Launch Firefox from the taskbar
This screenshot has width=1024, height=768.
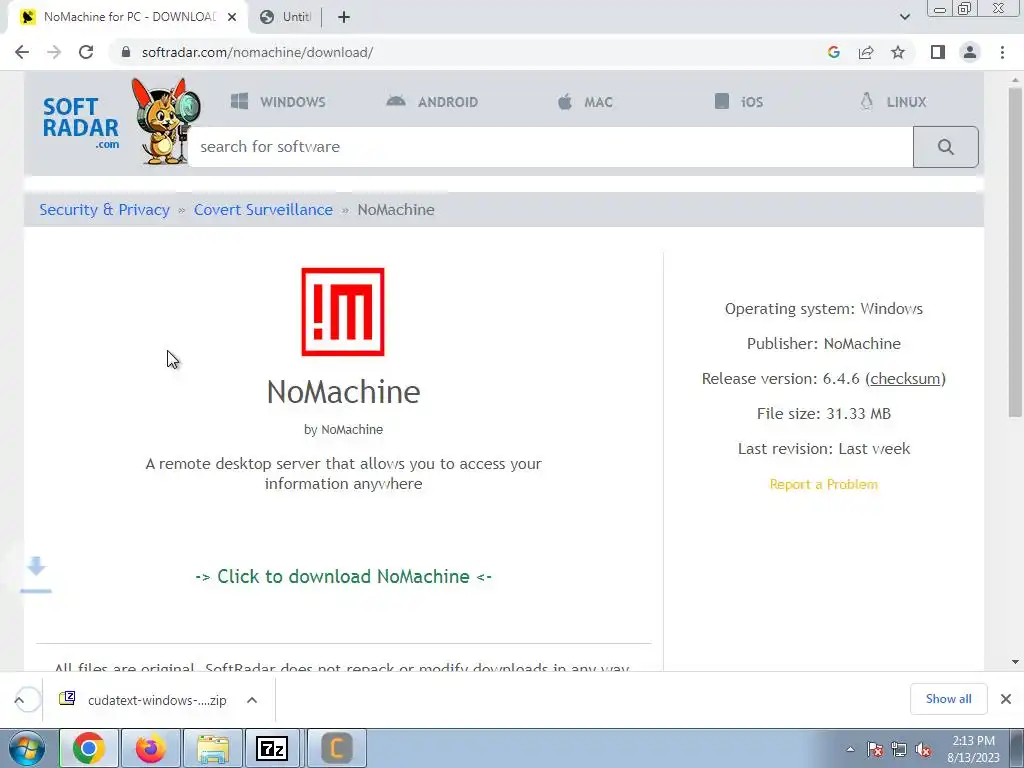[151, 748]
